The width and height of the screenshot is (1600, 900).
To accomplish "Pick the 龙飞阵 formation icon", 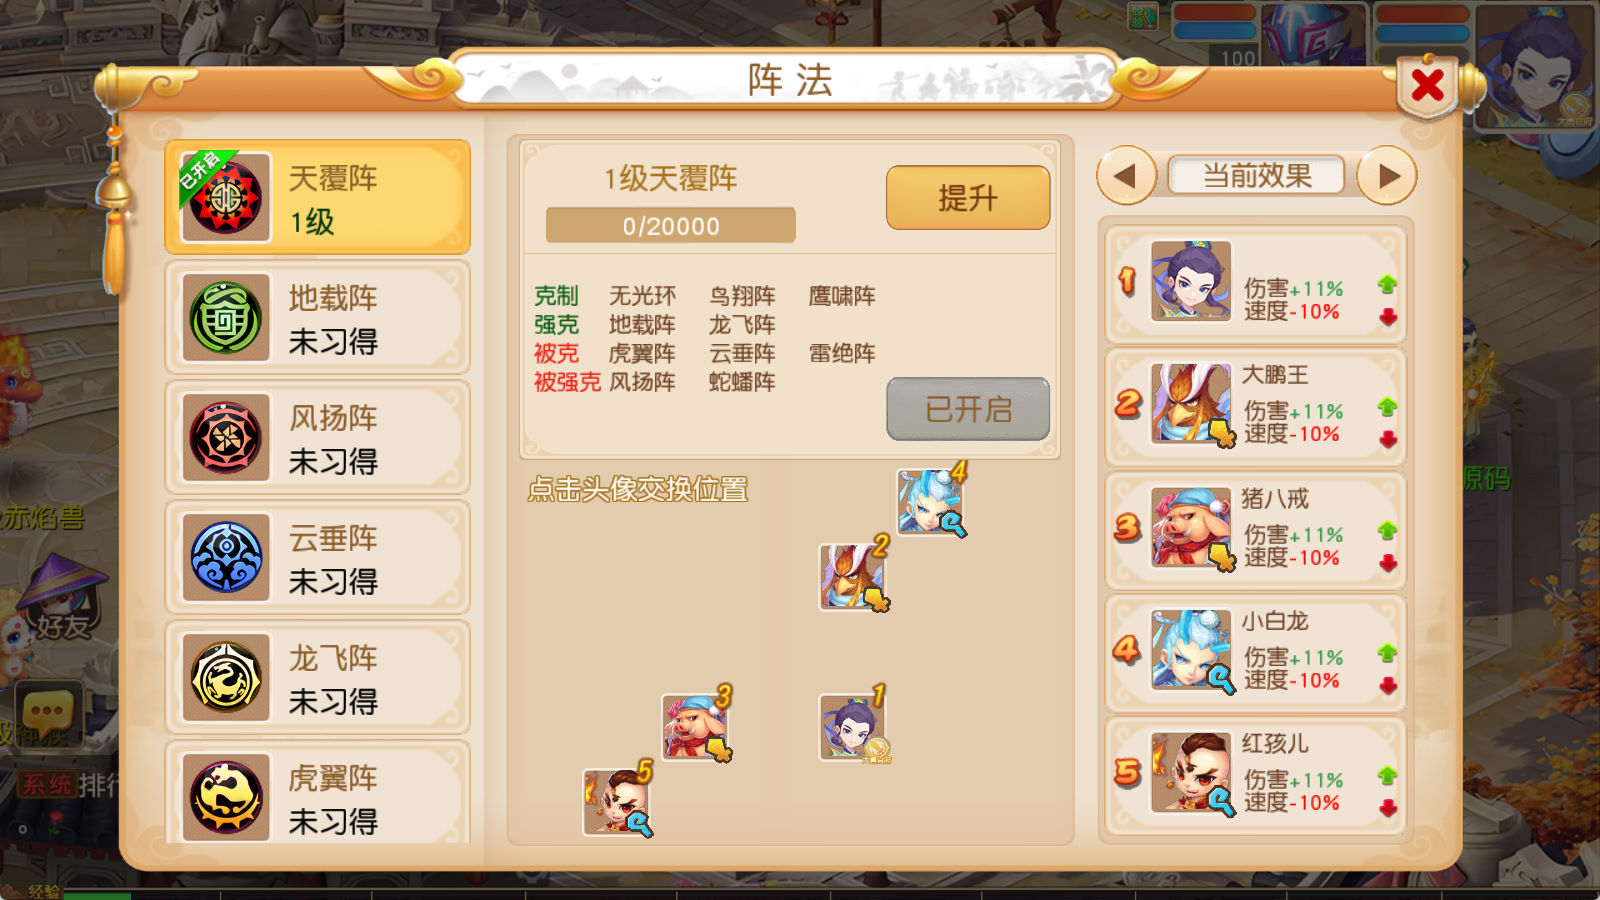I will pyautogui.click(x=226, y=678).
